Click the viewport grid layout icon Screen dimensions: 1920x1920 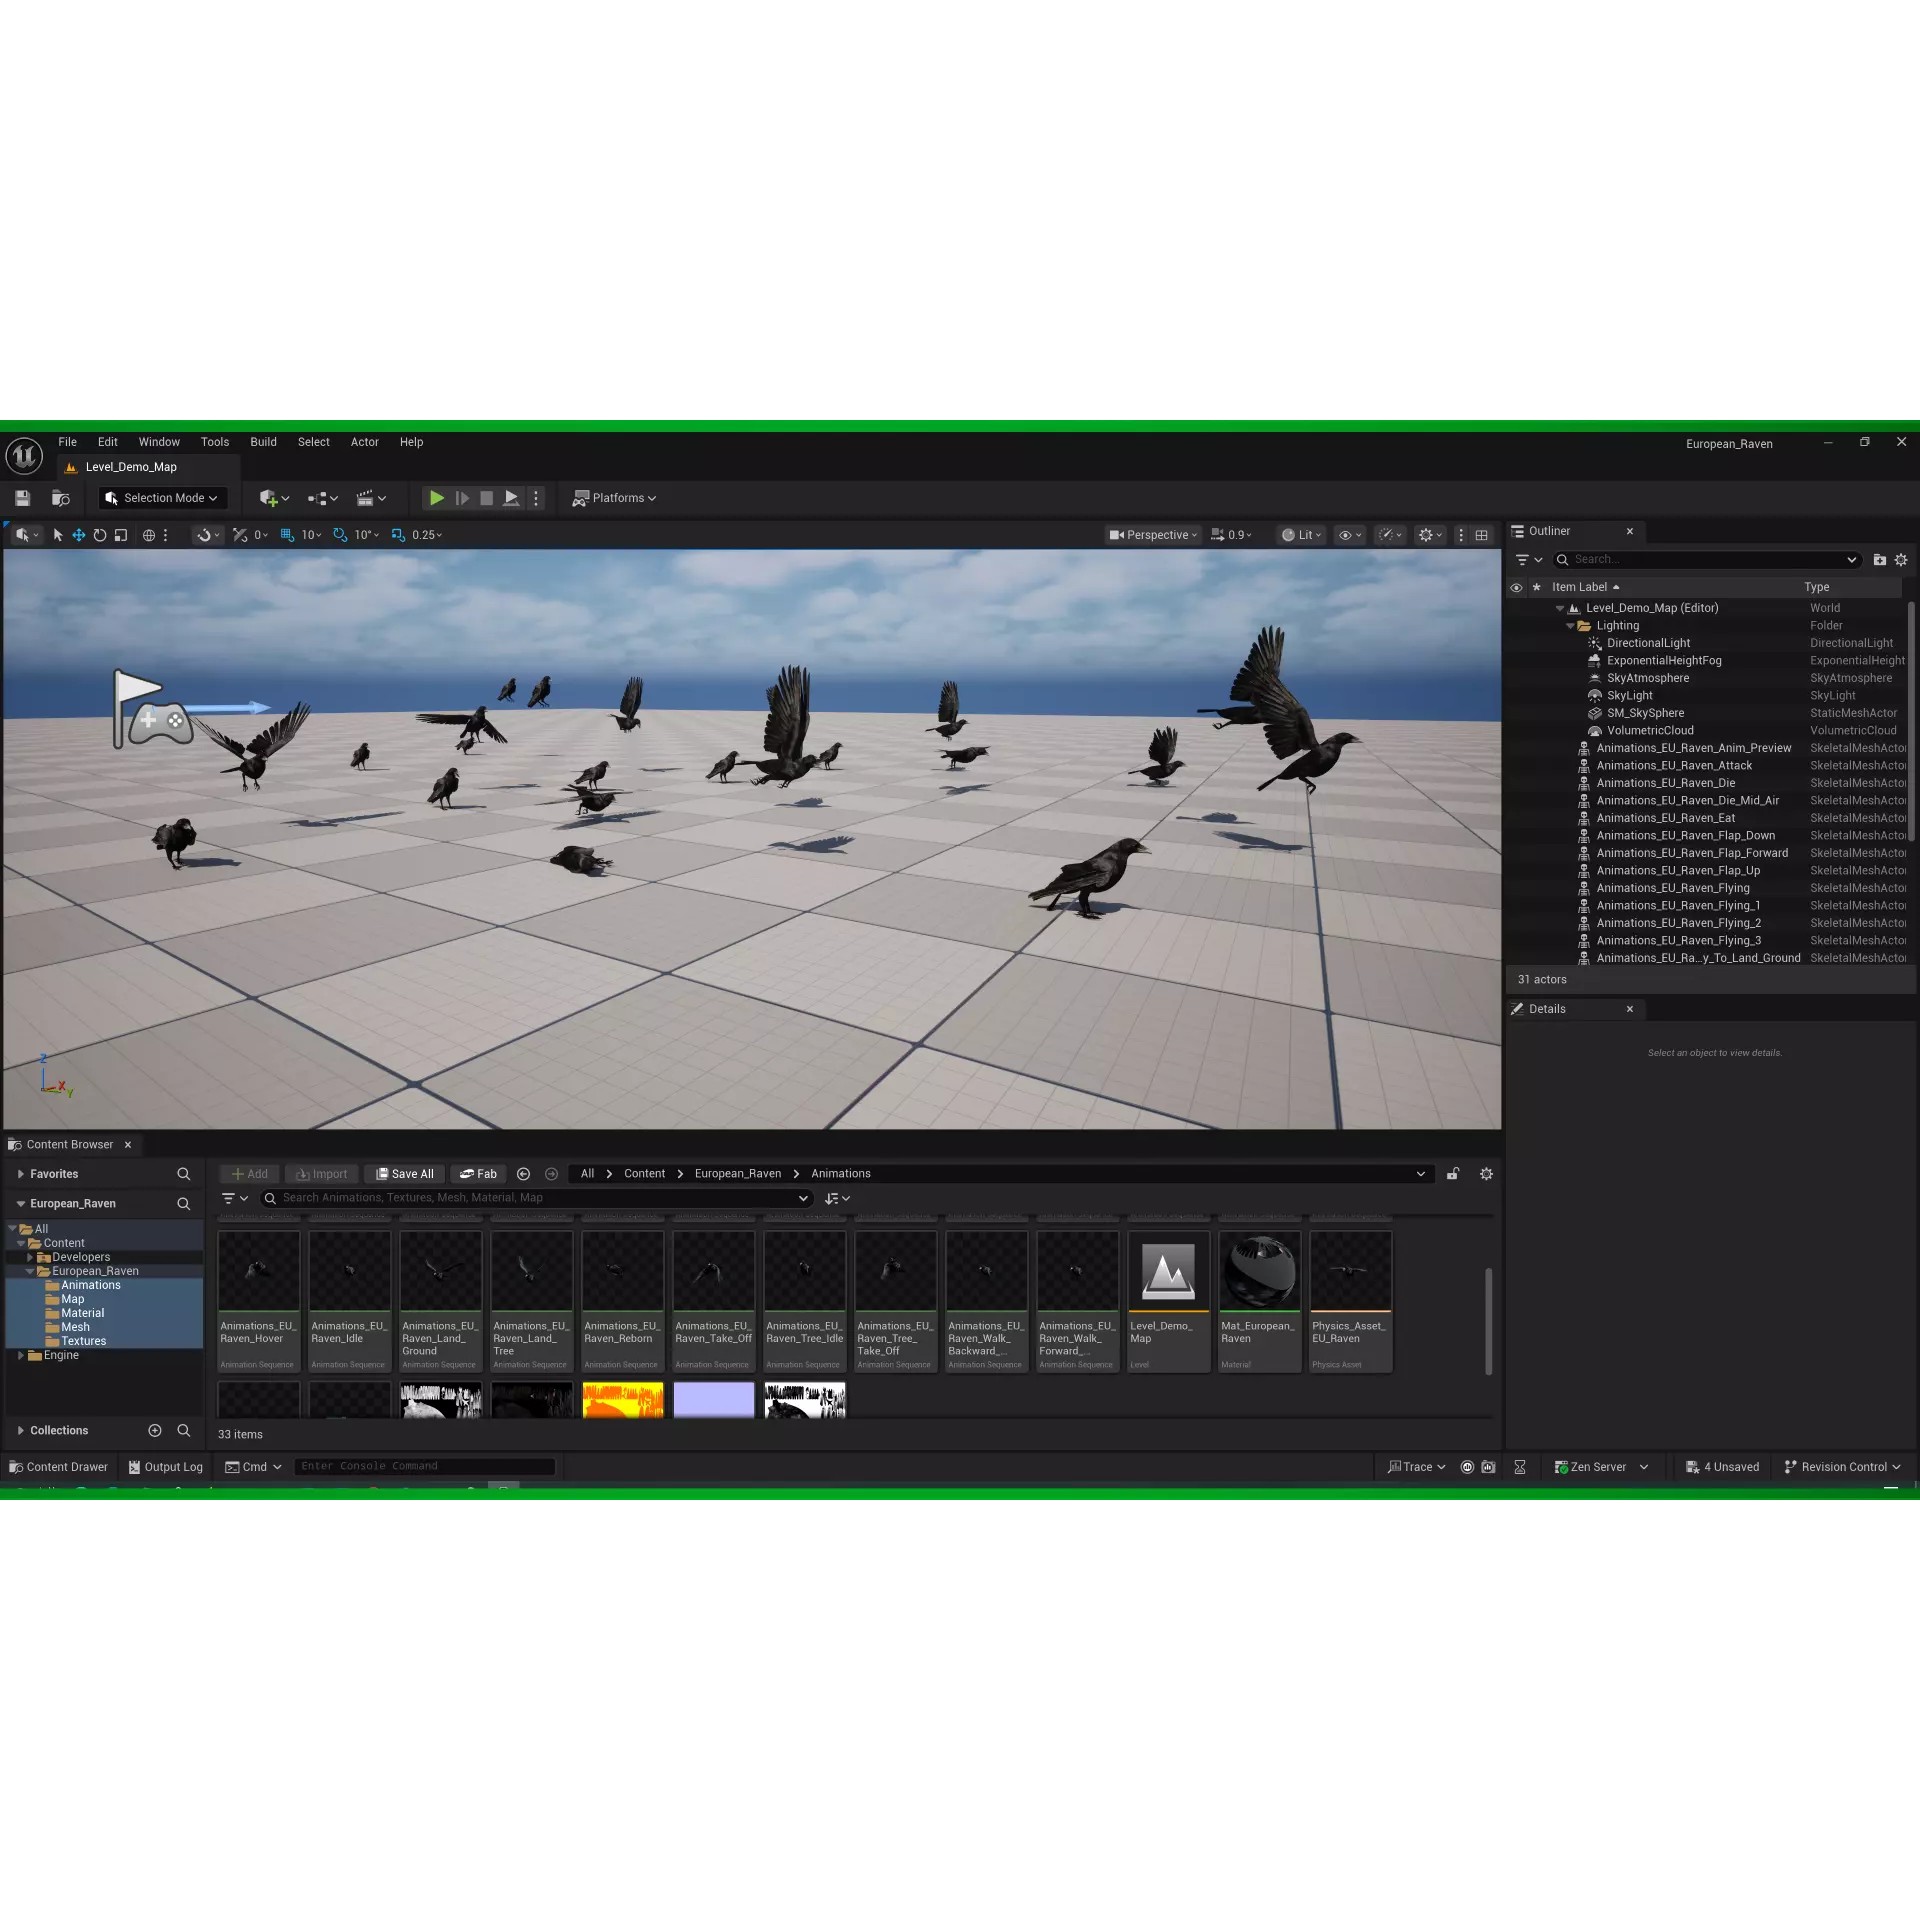click(x=1482, y=535)
